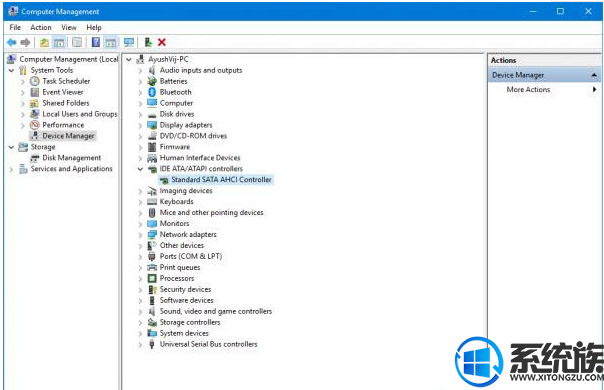This screenshot has height=390, width=604.
Task: Select the Storage controllers category
Action: [190, 322]
